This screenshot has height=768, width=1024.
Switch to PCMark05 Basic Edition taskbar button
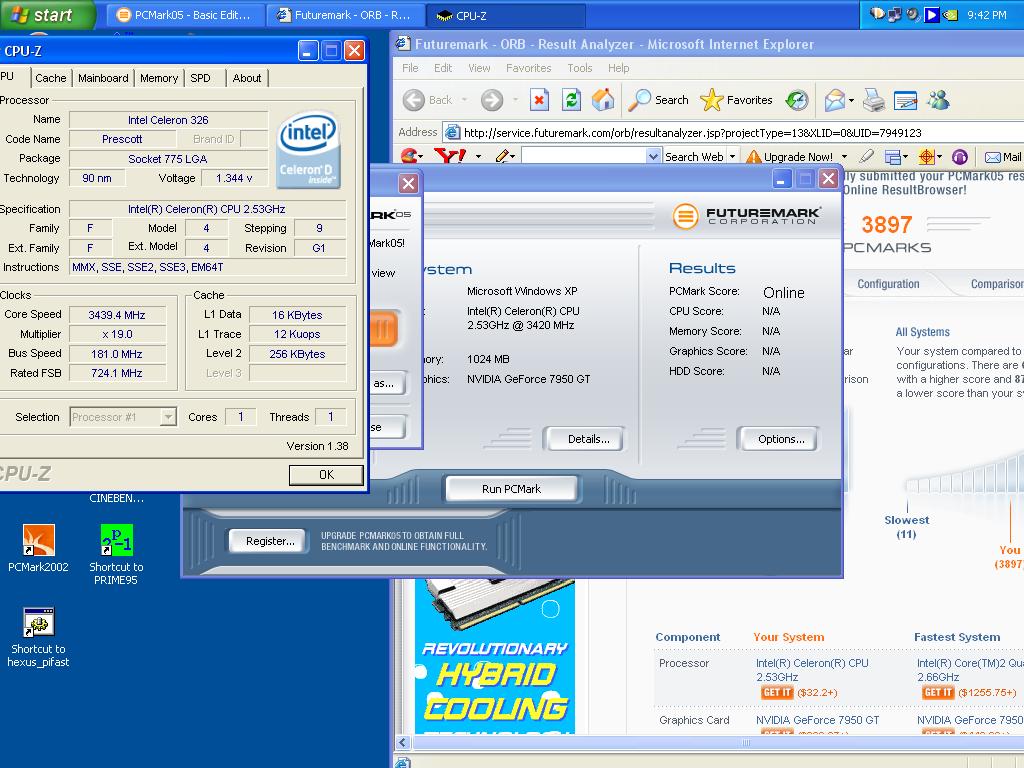tap(185, 15)
